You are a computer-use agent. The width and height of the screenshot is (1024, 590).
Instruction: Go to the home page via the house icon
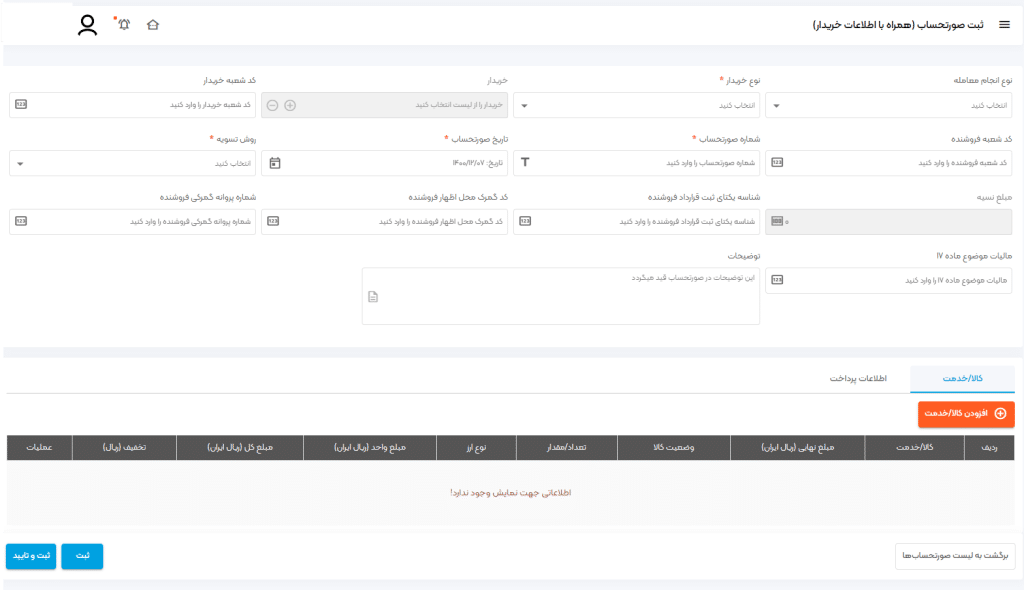[x=153, y=24]
